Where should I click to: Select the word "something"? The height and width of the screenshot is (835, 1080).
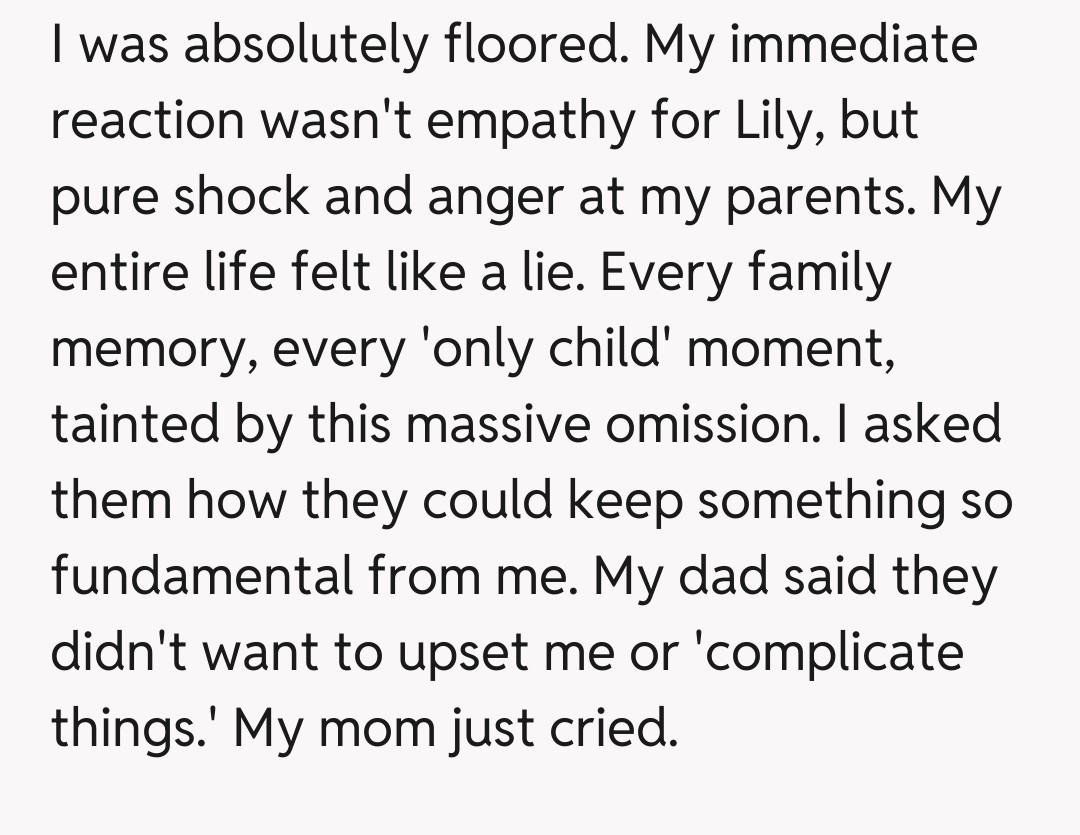point(820,501)
